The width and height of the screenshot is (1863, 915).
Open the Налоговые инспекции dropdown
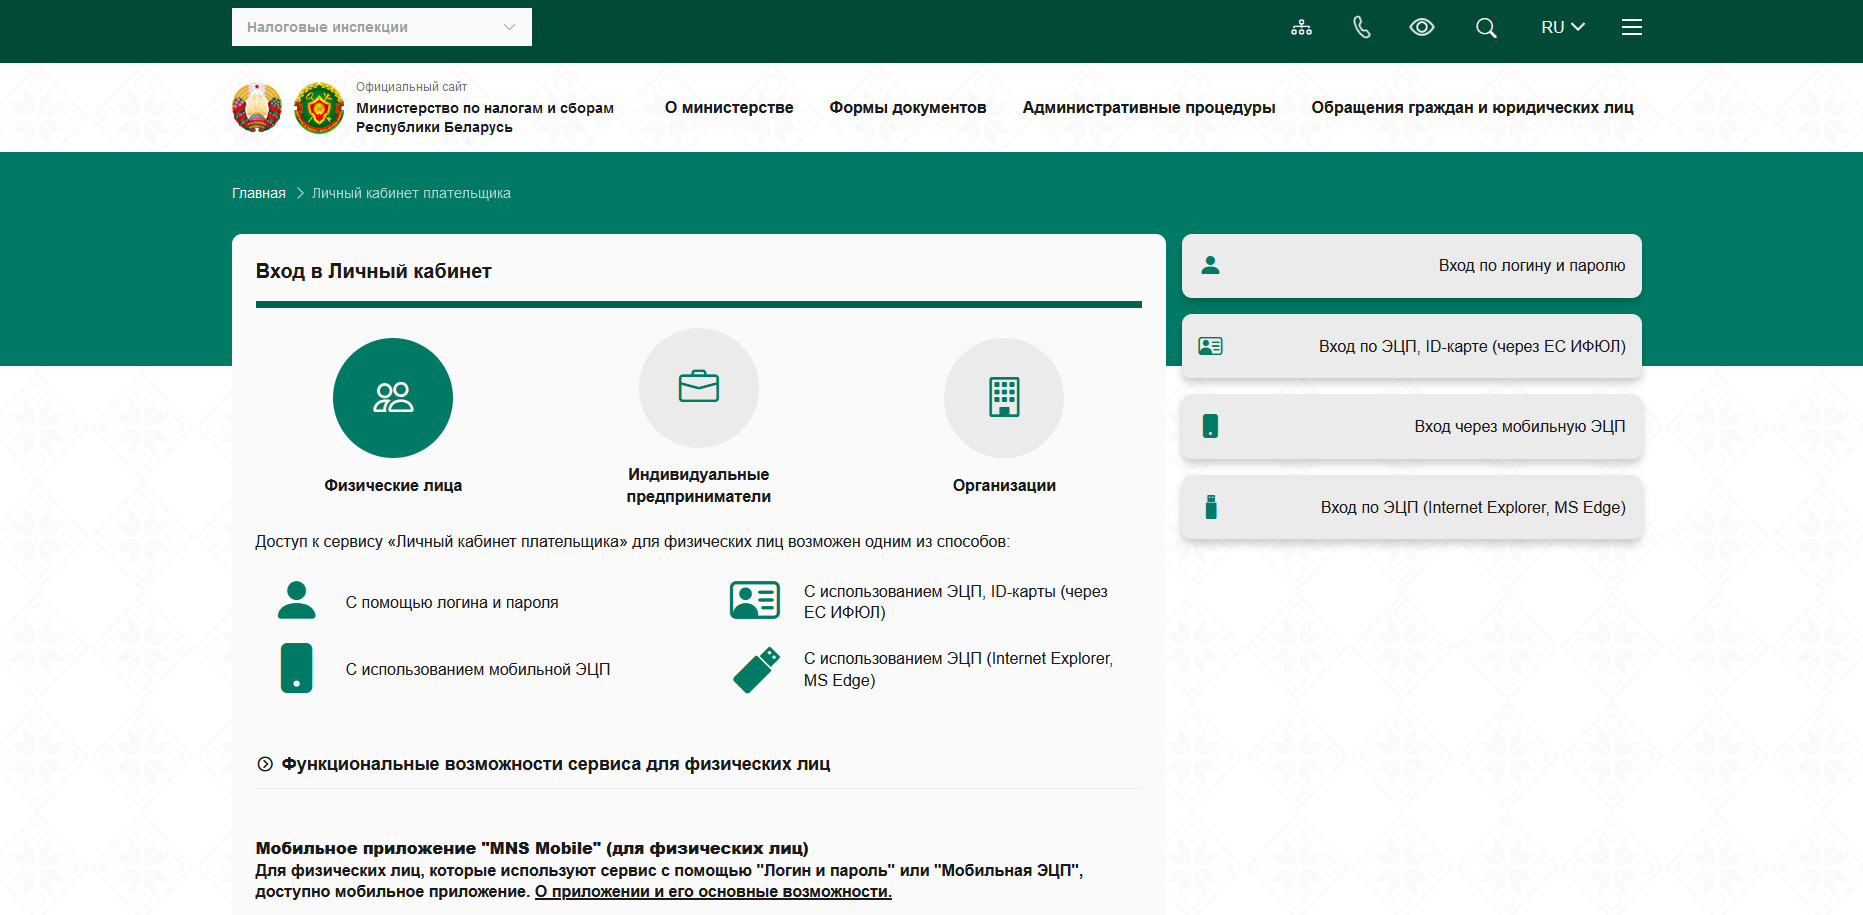[x=381, y=27]
